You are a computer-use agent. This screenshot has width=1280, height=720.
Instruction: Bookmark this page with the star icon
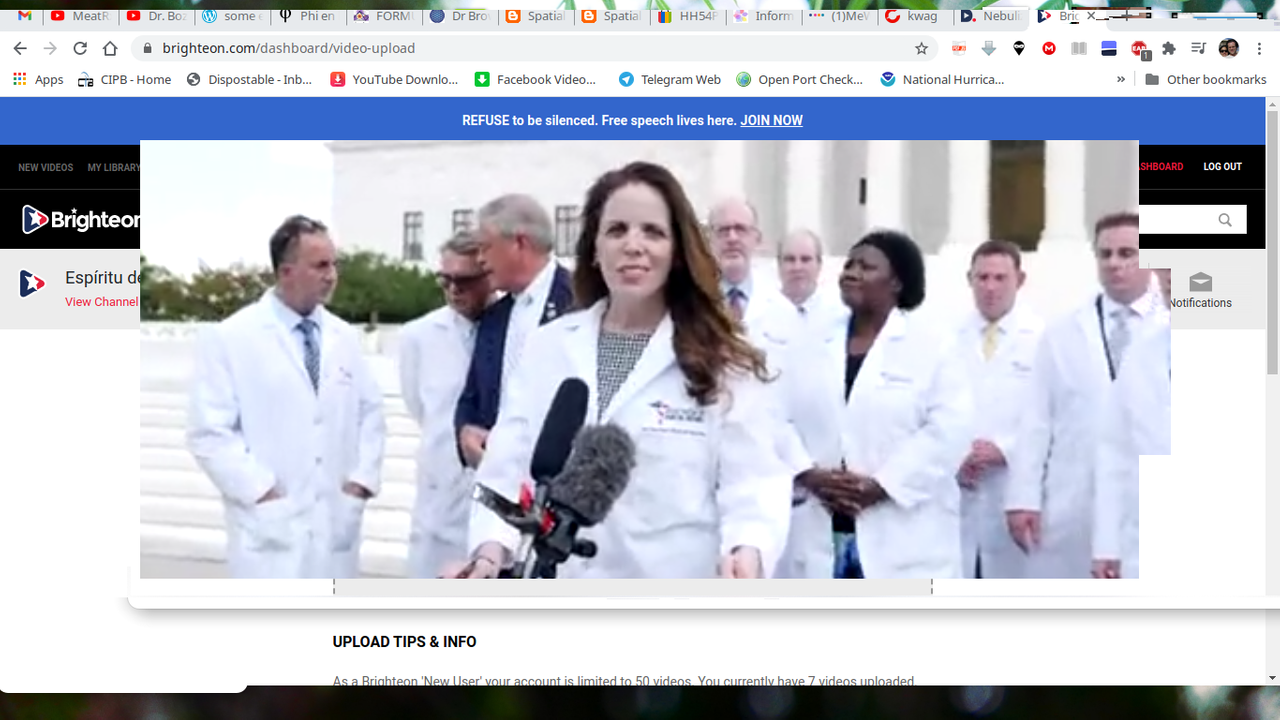tap(921, 48)
